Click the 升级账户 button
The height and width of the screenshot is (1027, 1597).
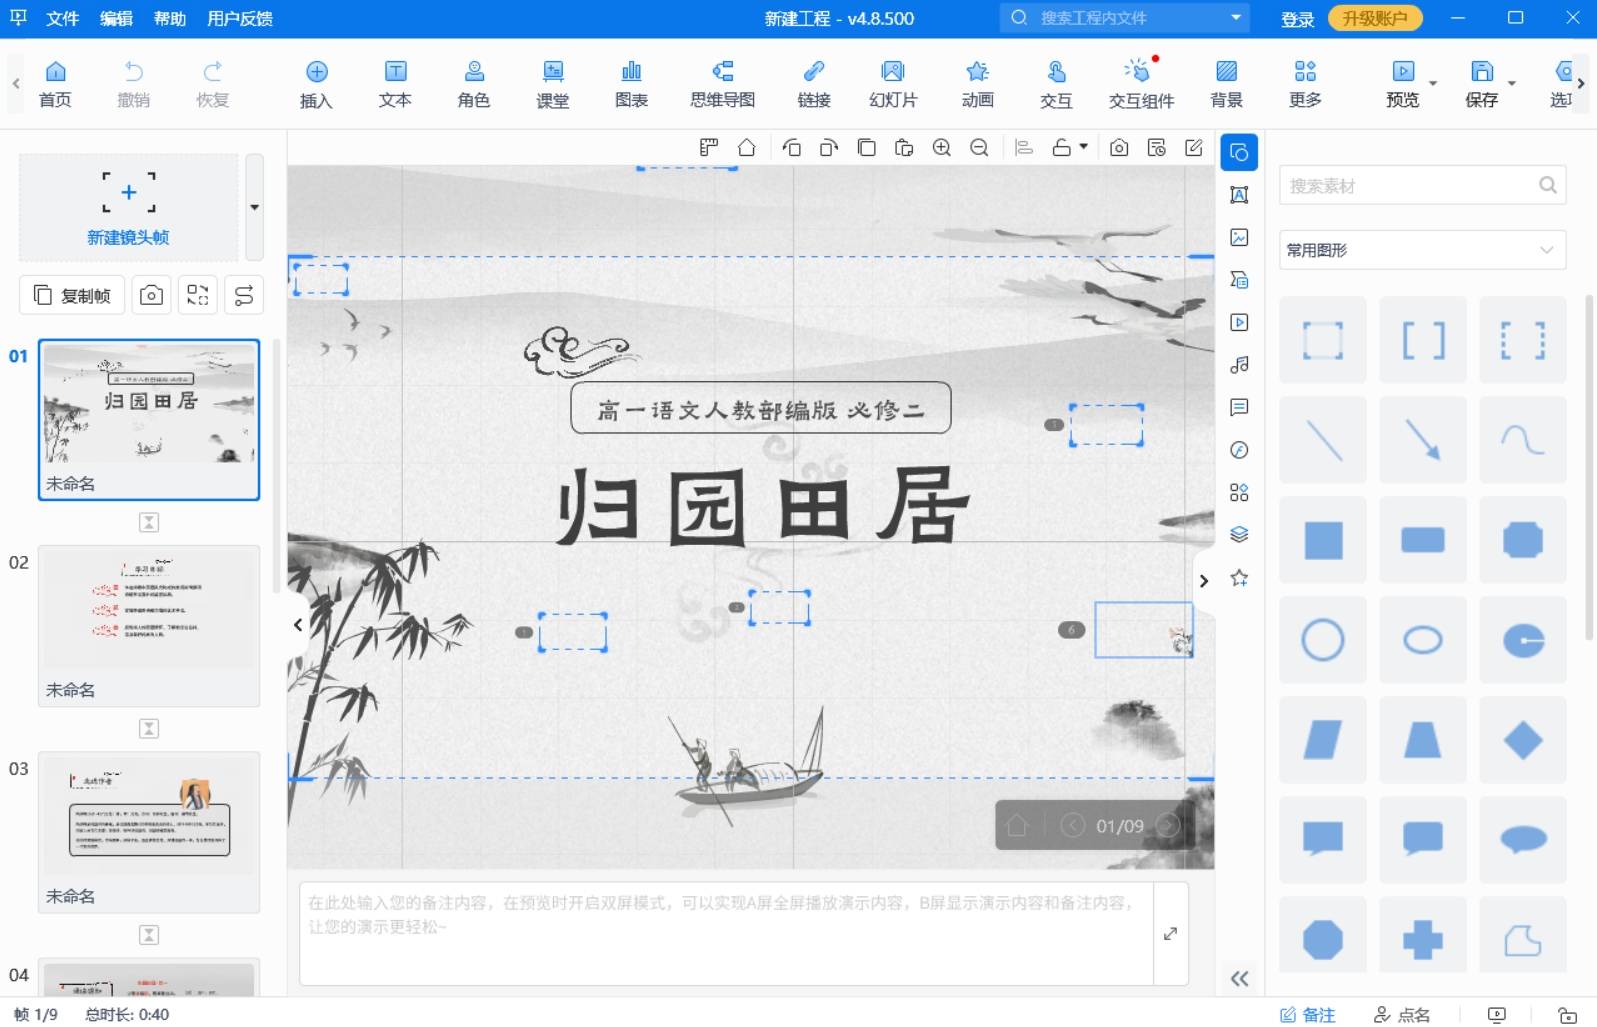[1374, 18]
